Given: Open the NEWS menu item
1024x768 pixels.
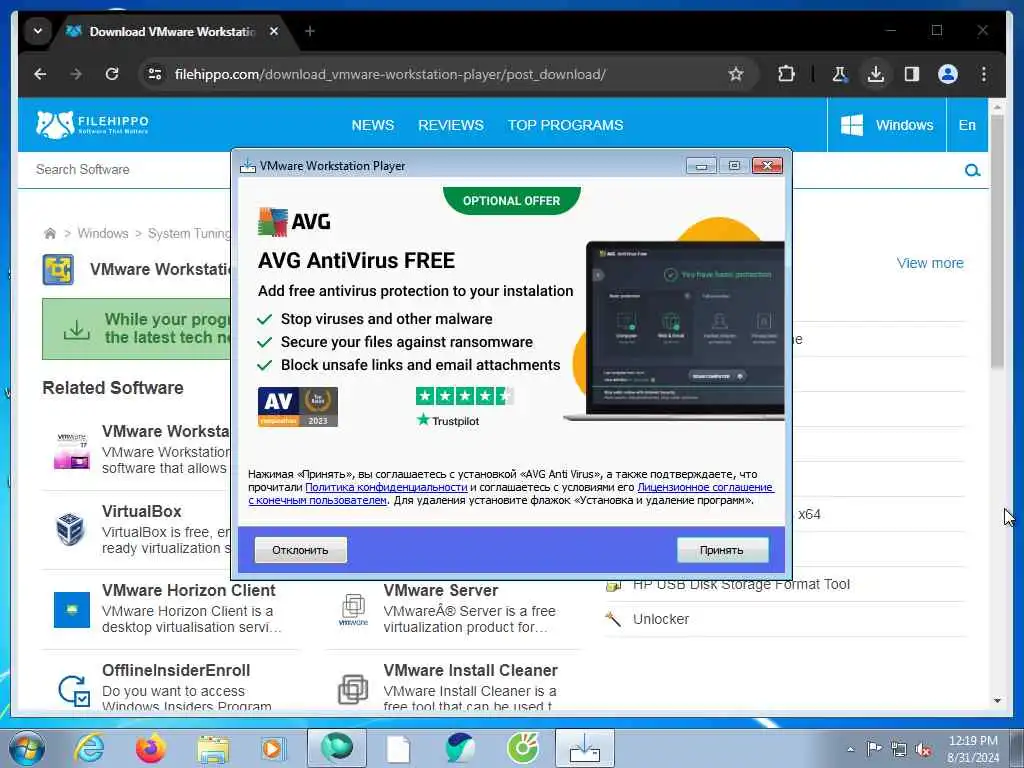Looking at the screenshot, I should 372,125.
